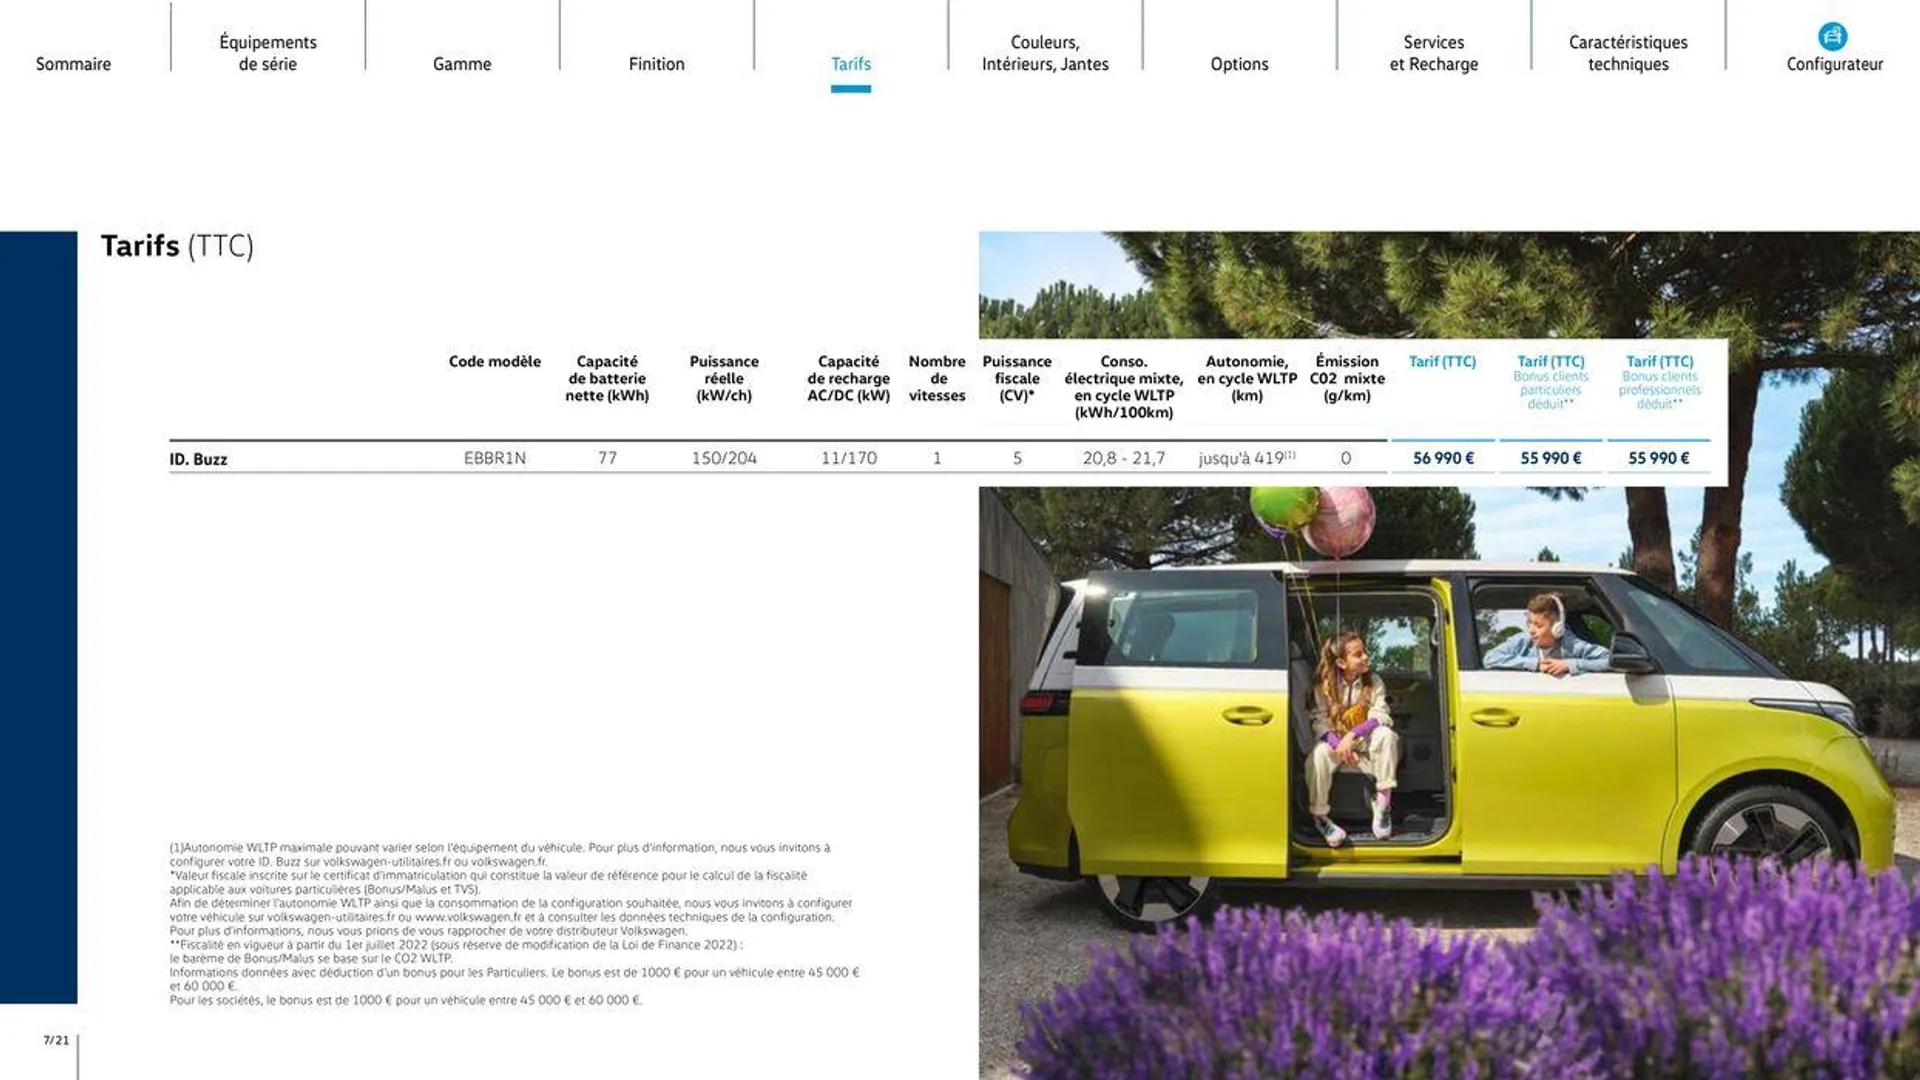Click the Services et Recharge section
Image resolution: width=1920 pixels, height=1080 pixels.
tap(1433, 53)
